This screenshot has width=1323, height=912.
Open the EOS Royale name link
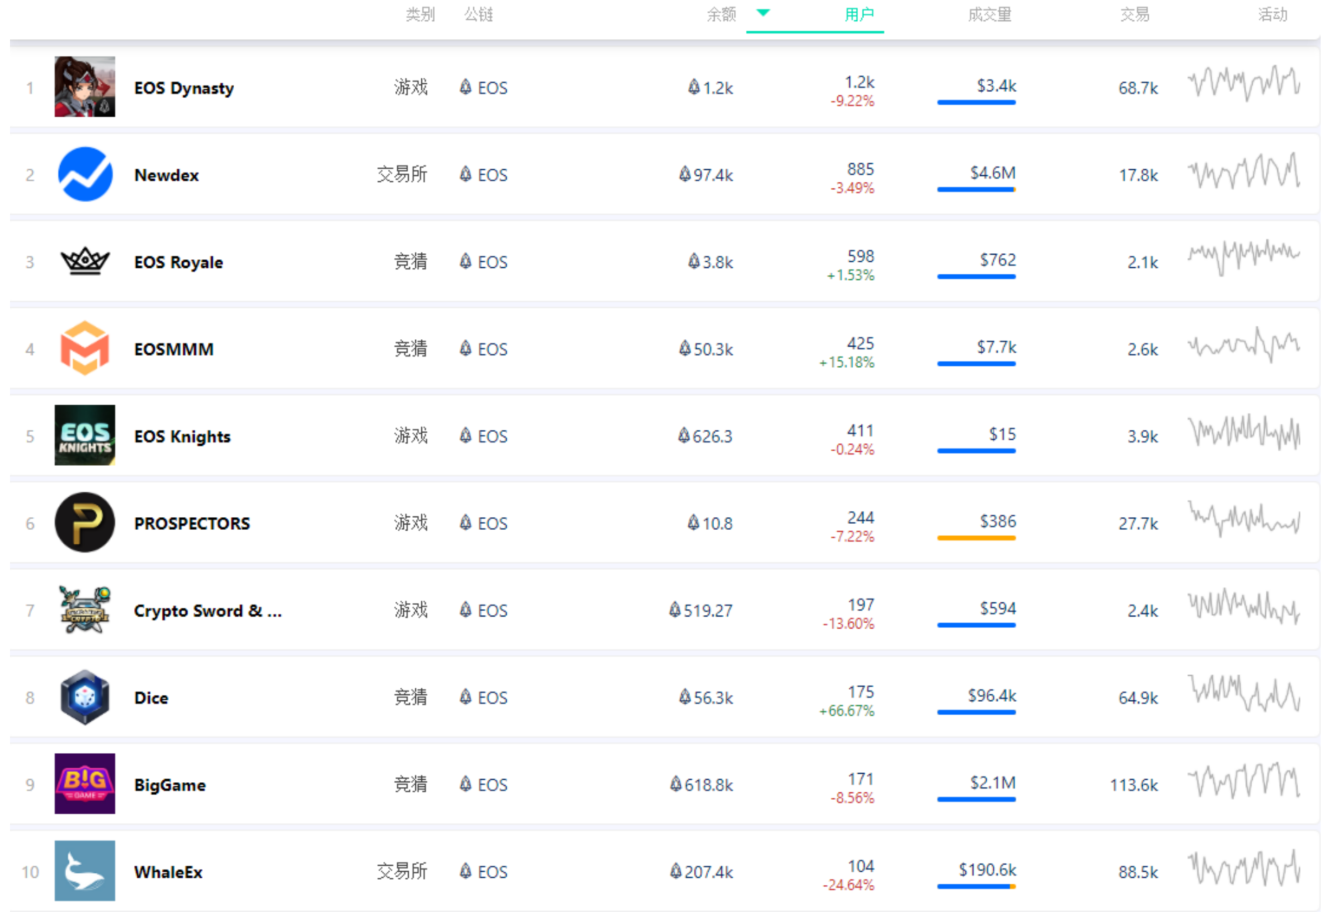point(178,262)
